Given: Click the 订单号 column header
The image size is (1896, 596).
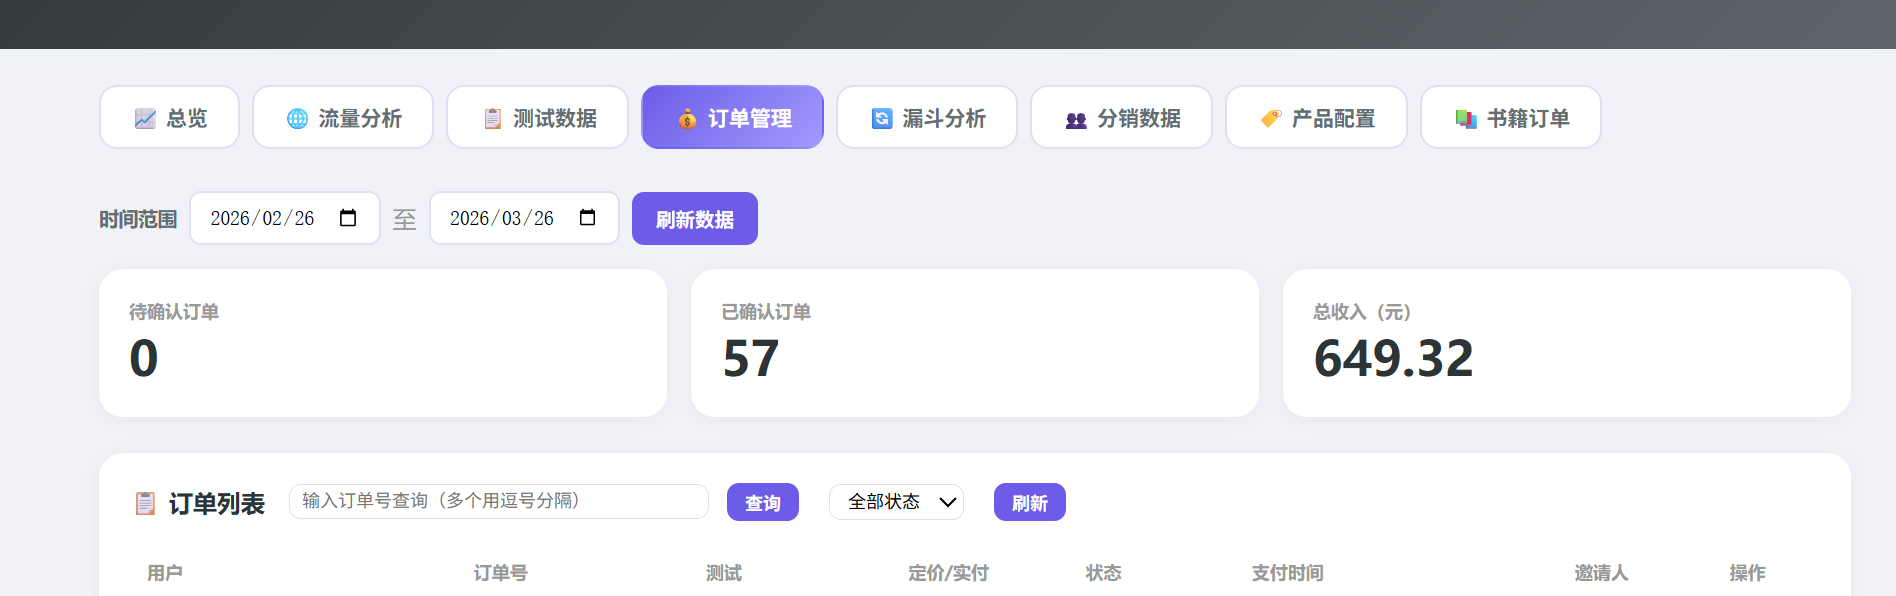Looking at the screenshot, I should click(501, 573).
